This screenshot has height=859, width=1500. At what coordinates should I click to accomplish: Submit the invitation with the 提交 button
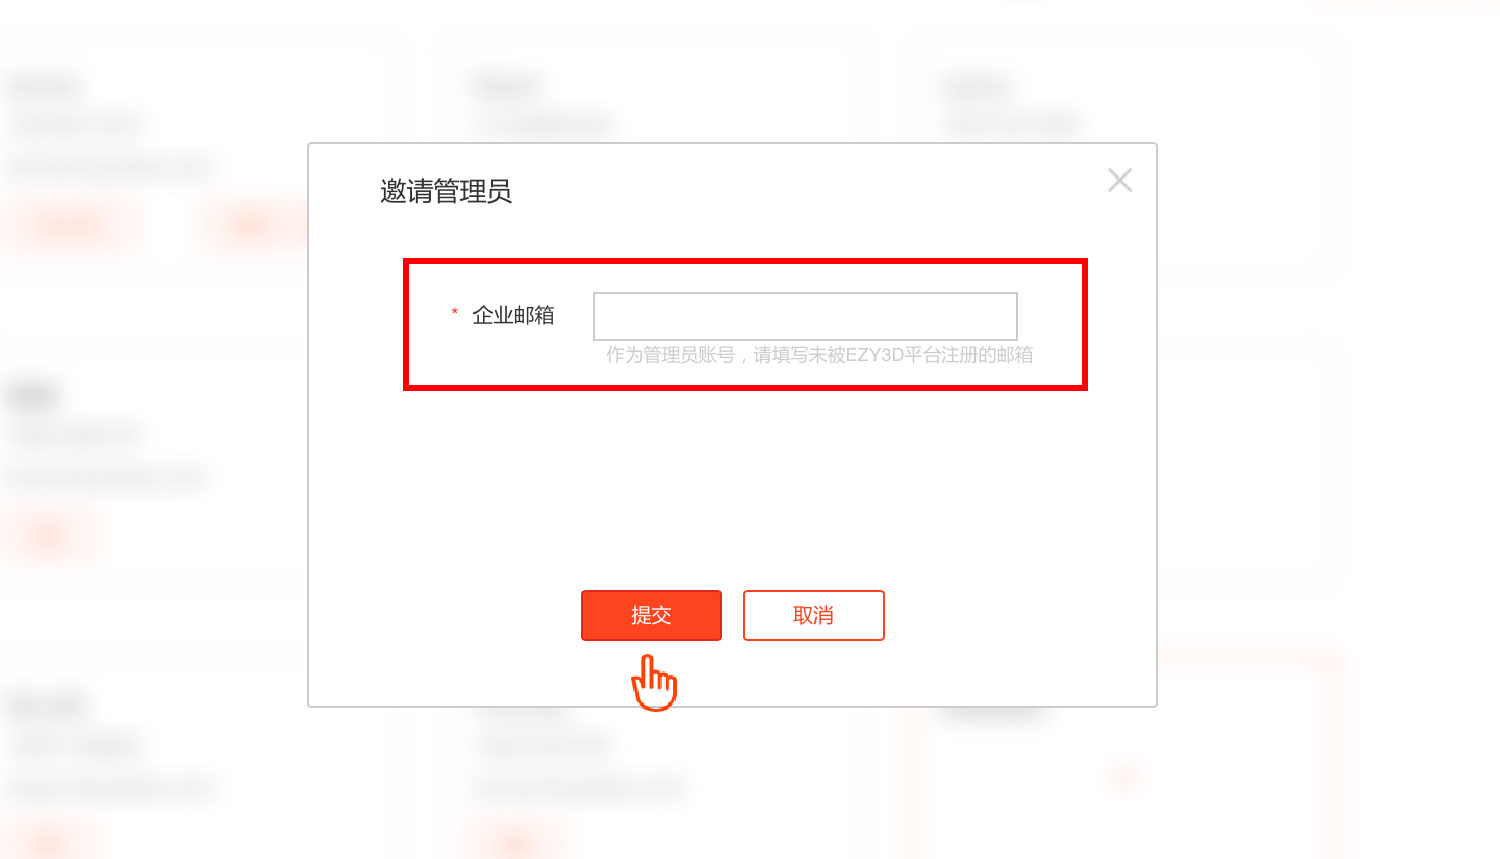click(651, 615)
